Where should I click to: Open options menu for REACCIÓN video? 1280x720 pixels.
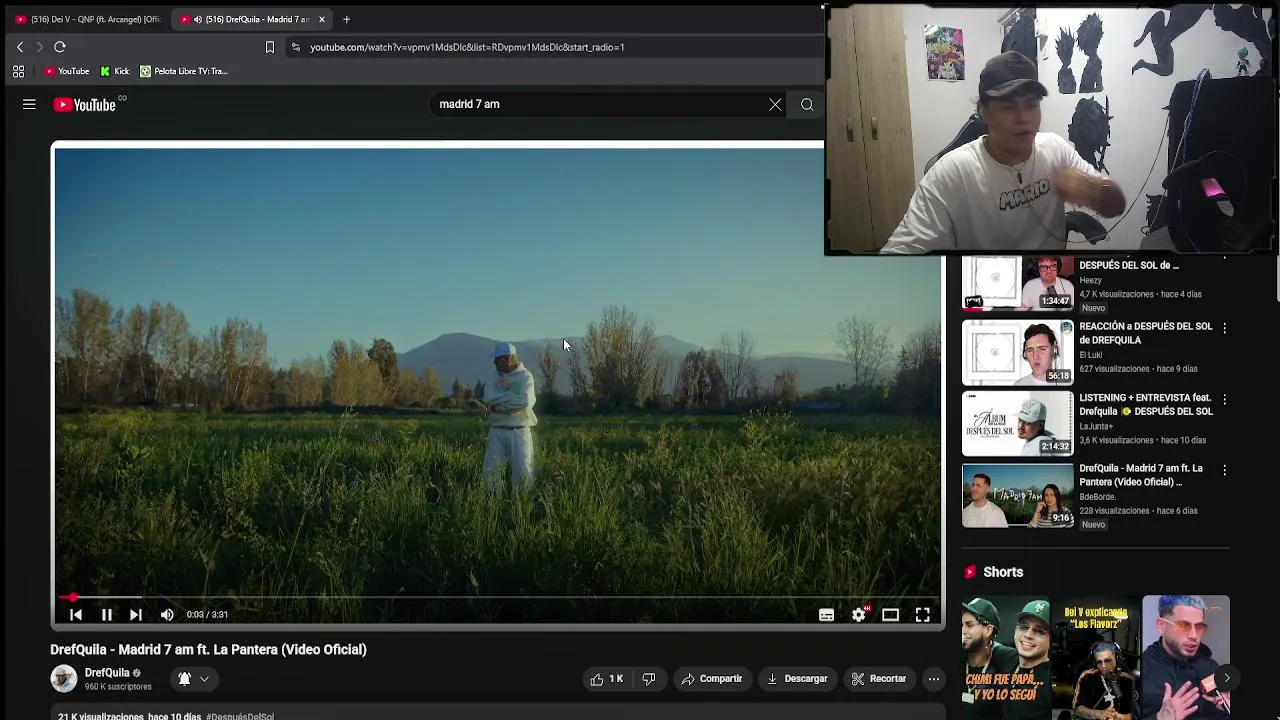click(1224, 328)
